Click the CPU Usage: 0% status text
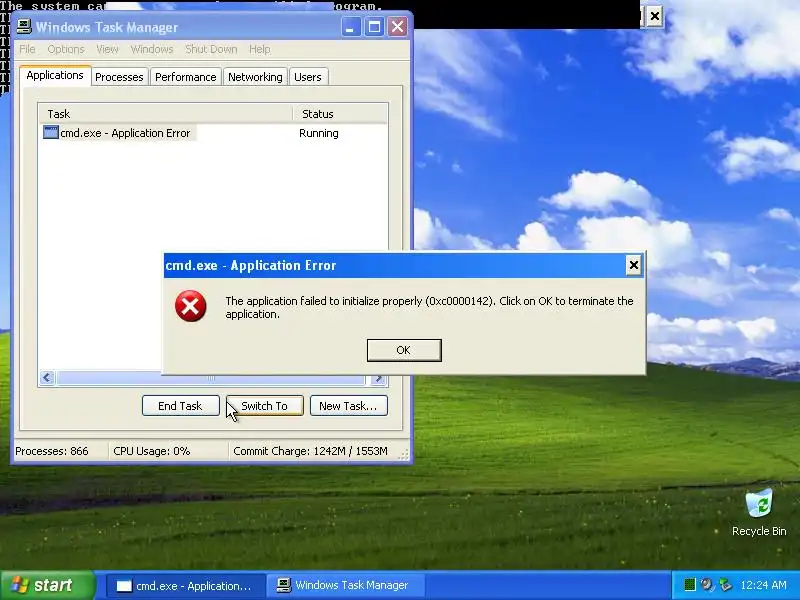Viewport: 800px width, 600px height. point(152,451)
